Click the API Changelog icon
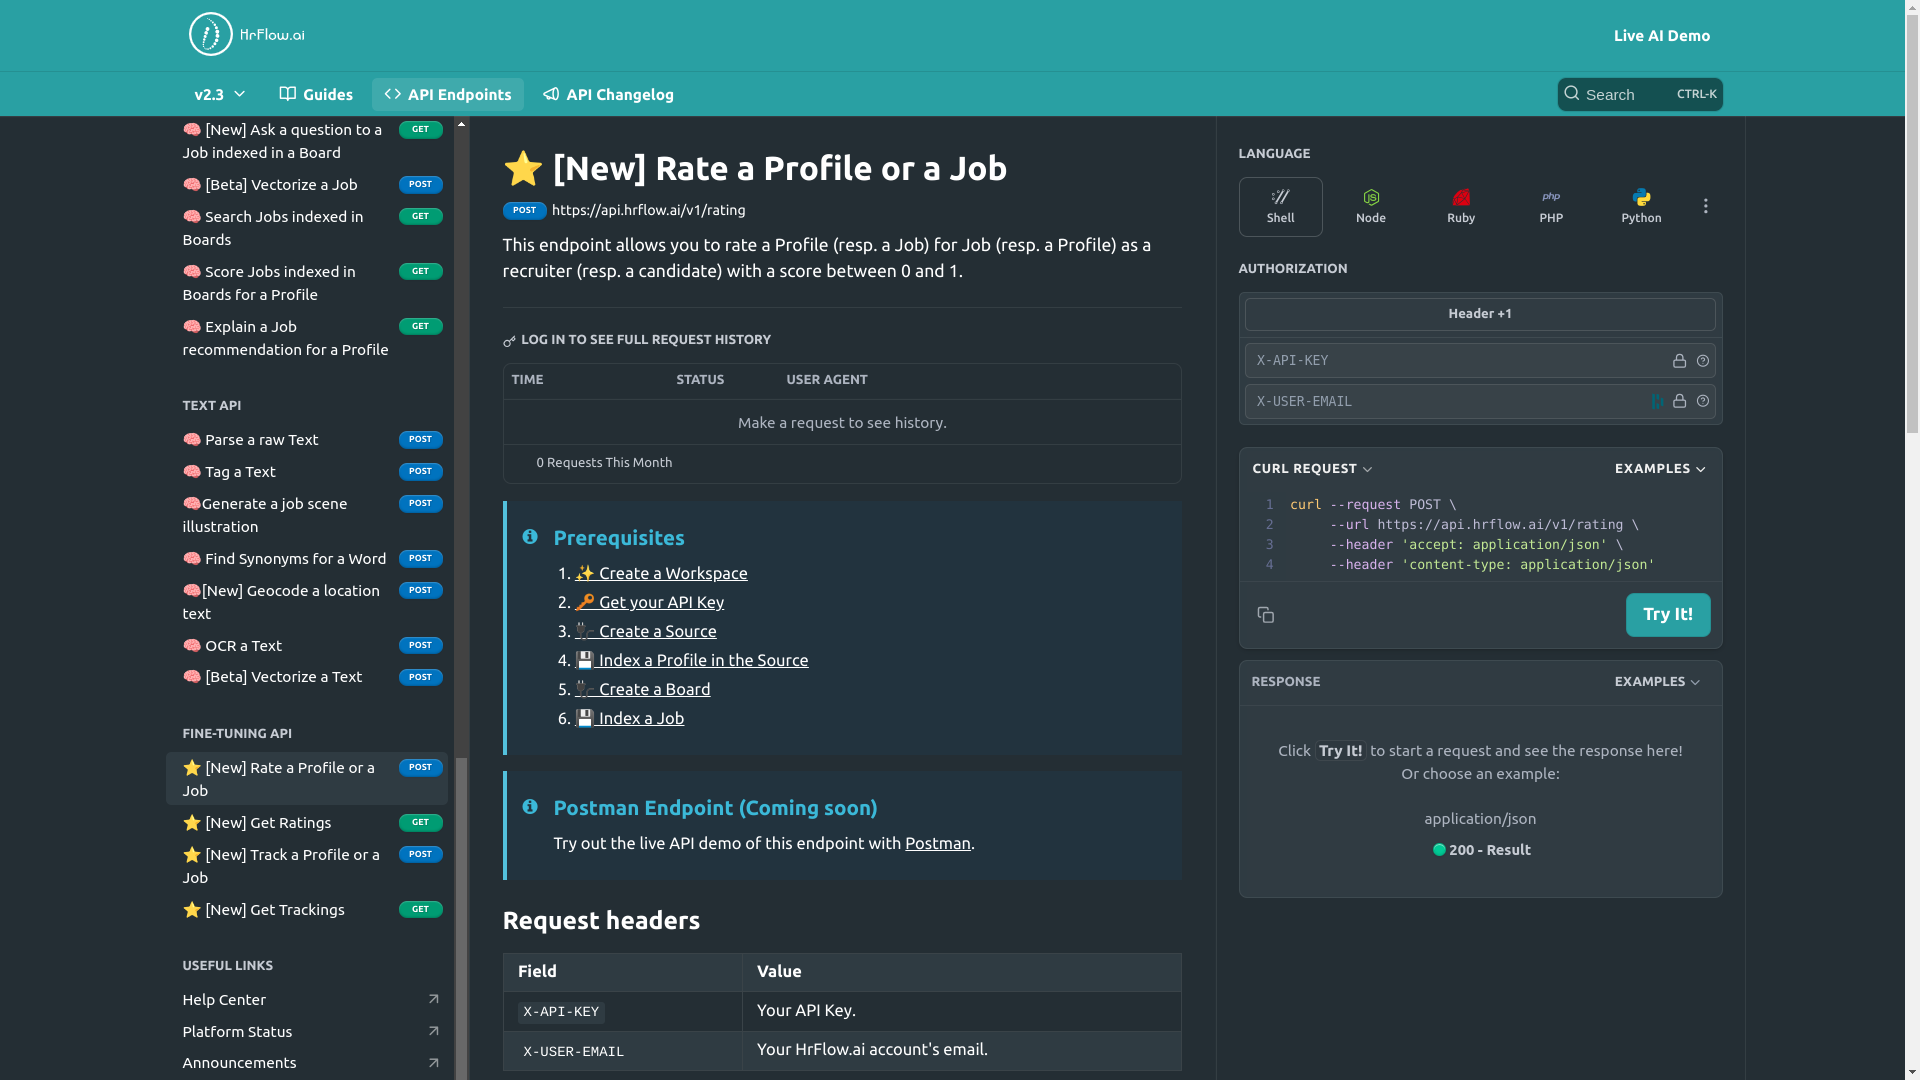This screenshot has height=1080, width=1920. click(x=550, y=94)
